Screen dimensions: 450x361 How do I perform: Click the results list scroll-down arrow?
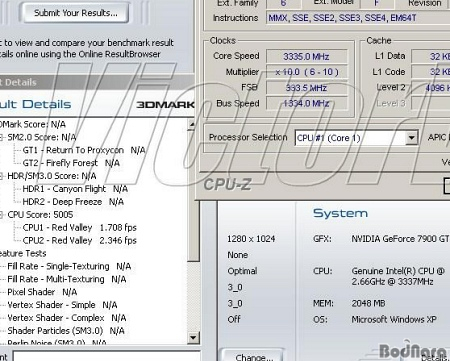click(x=193, y=337)
